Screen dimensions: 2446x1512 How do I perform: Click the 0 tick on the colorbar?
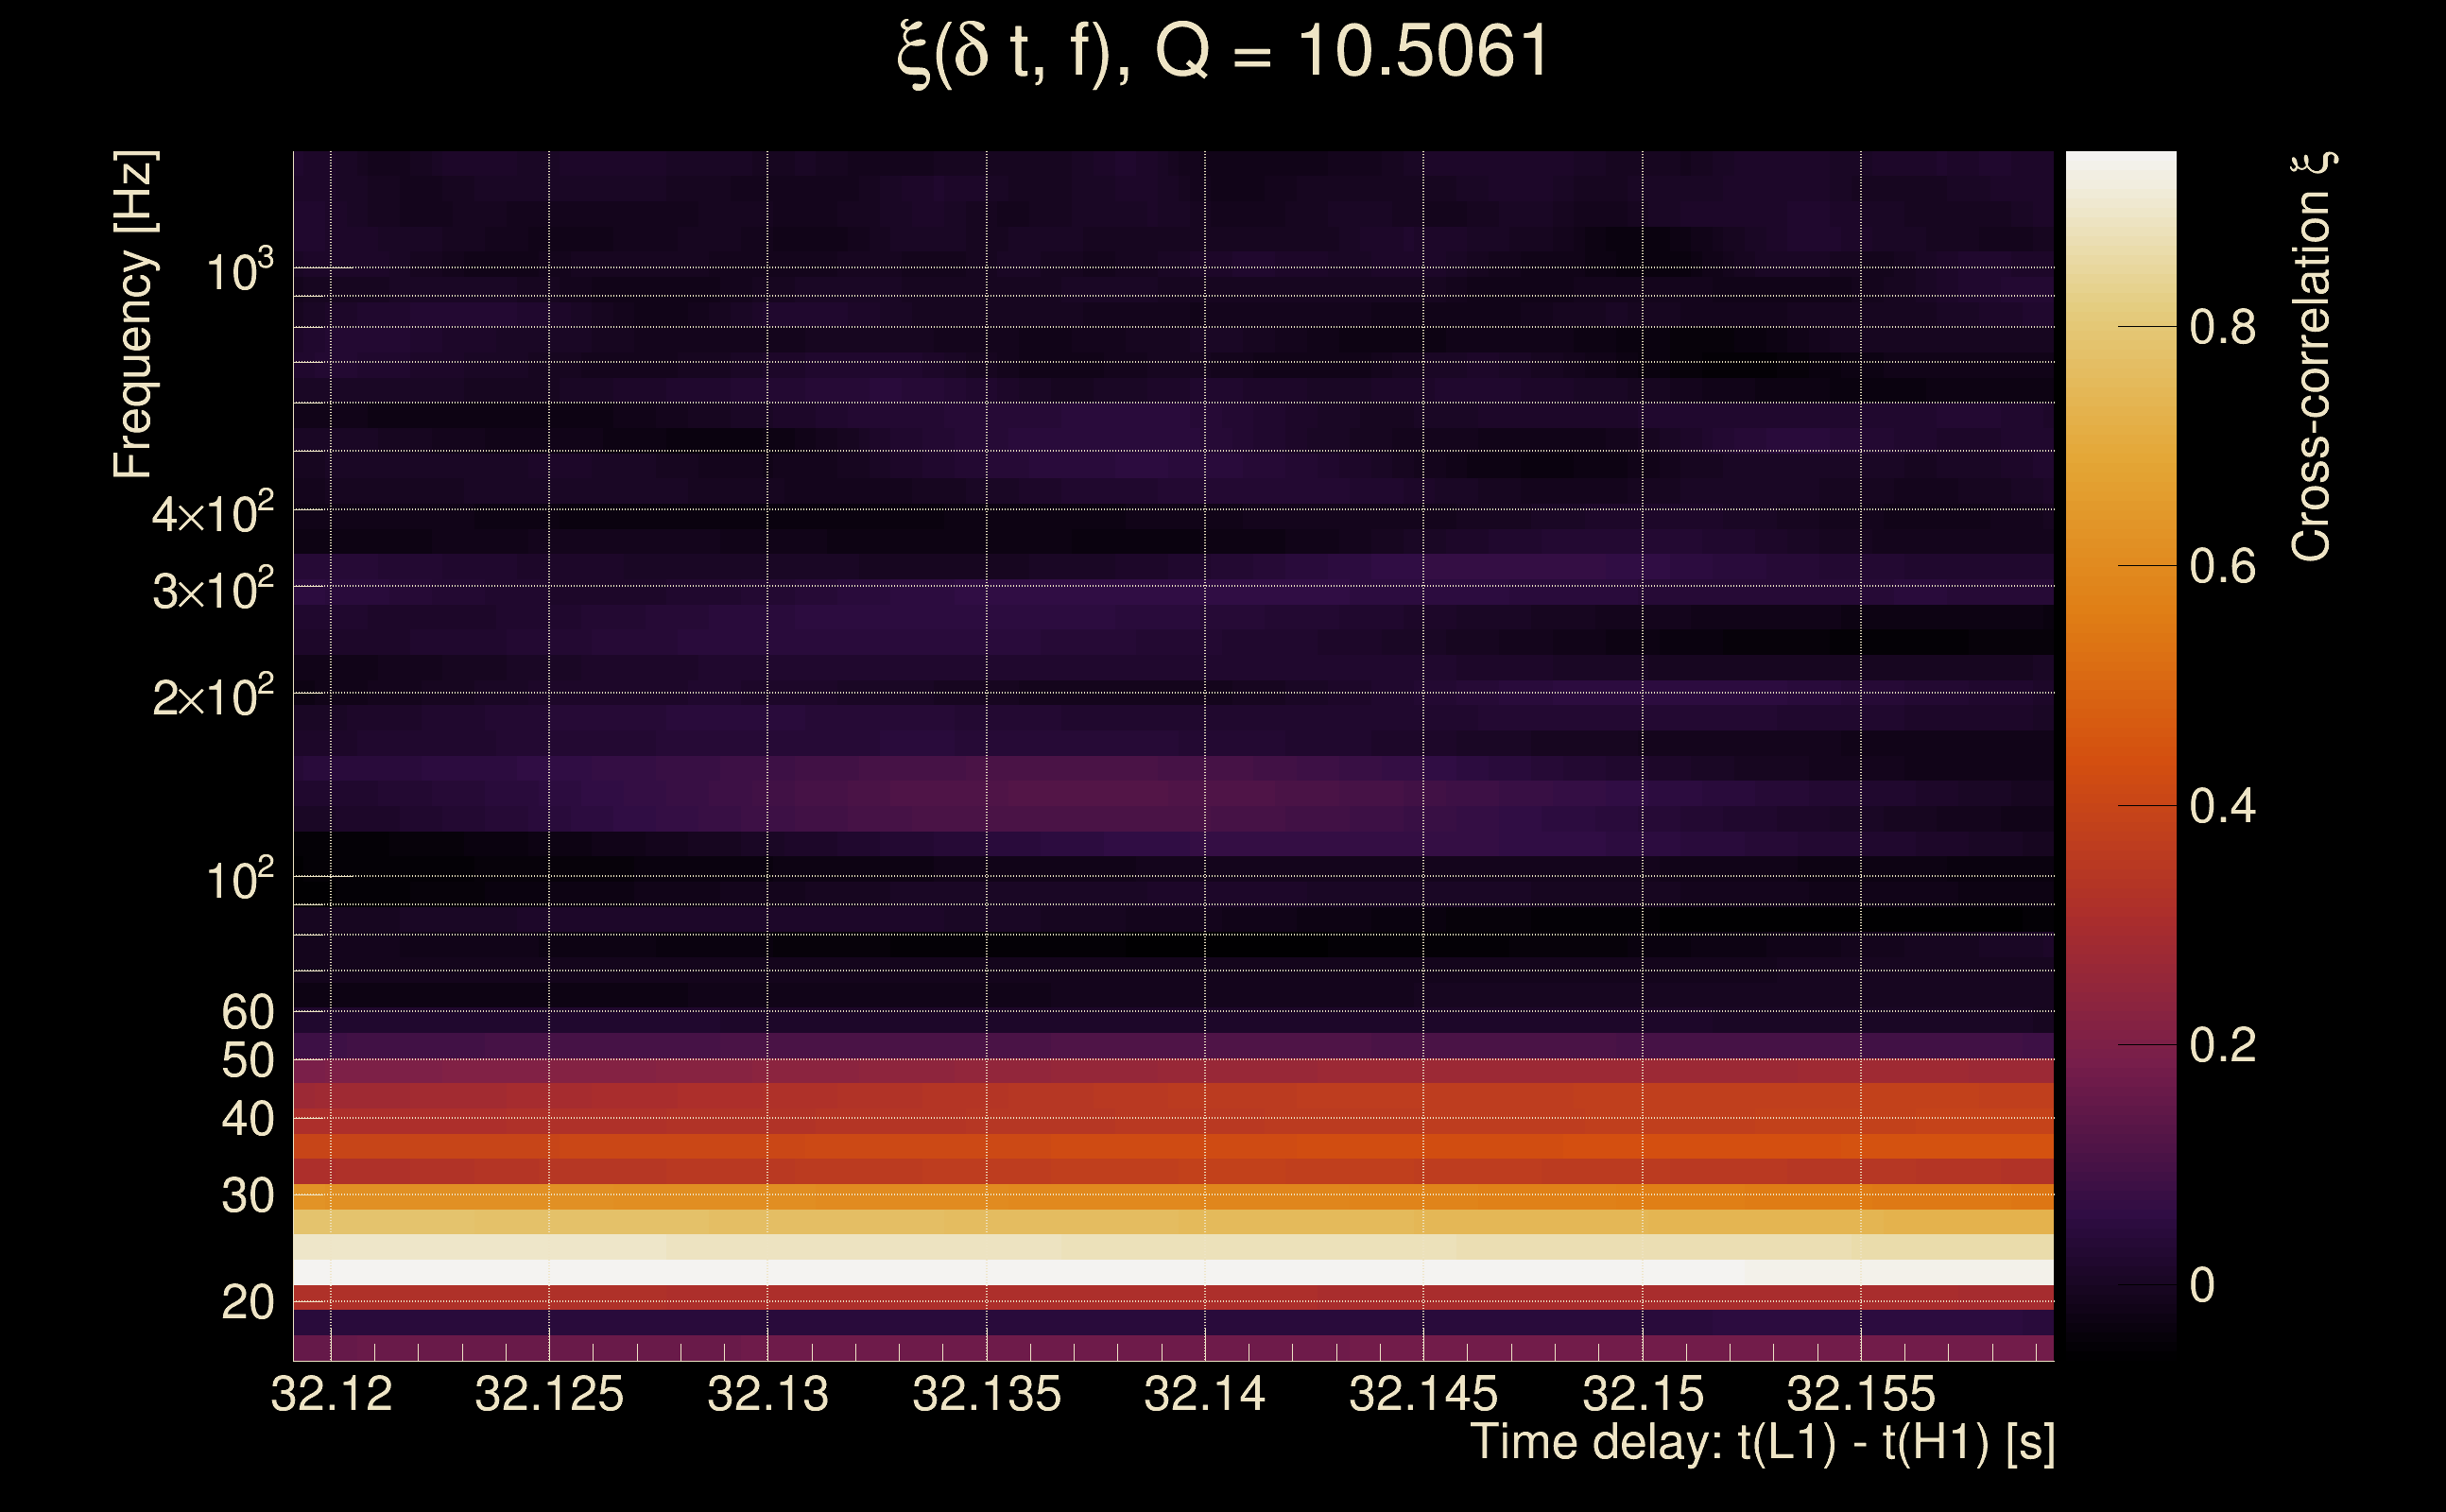point(2202,1285)
